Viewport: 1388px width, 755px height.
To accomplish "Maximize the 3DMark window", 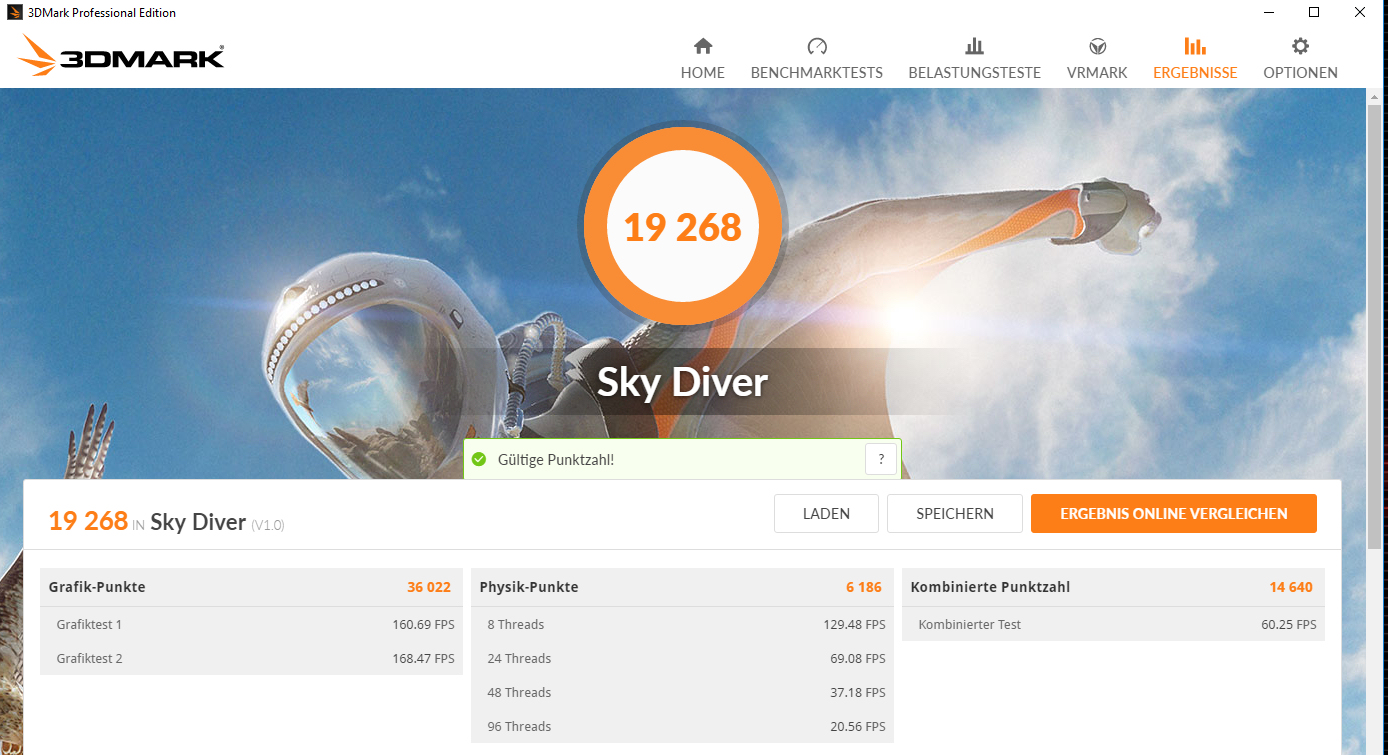I will [1314, 13].
